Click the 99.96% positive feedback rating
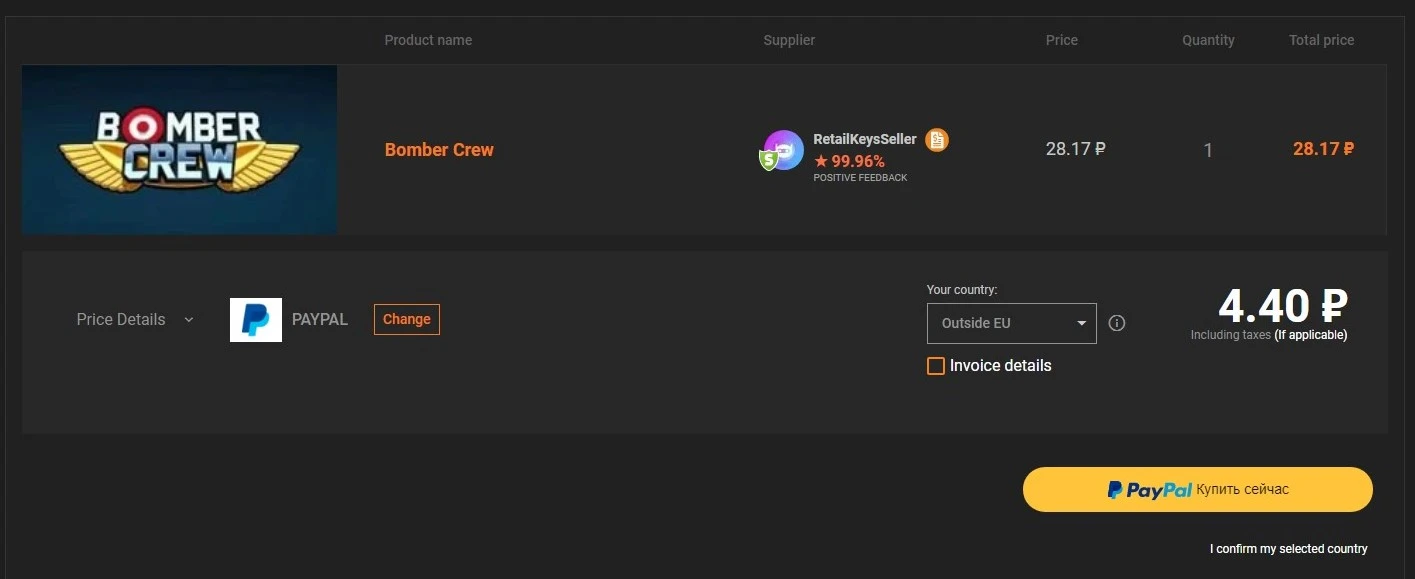The height and width of the screenshot is (579, 1415). 849,161
